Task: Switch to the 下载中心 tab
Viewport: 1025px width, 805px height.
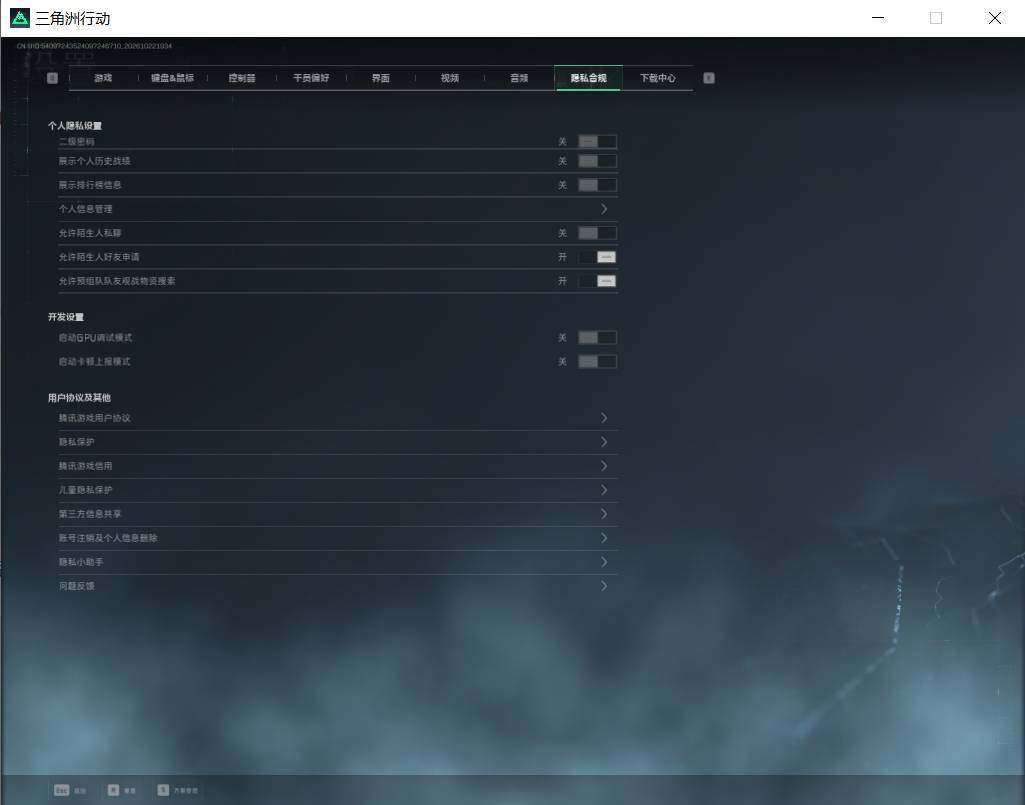Action: pos(658,78)
